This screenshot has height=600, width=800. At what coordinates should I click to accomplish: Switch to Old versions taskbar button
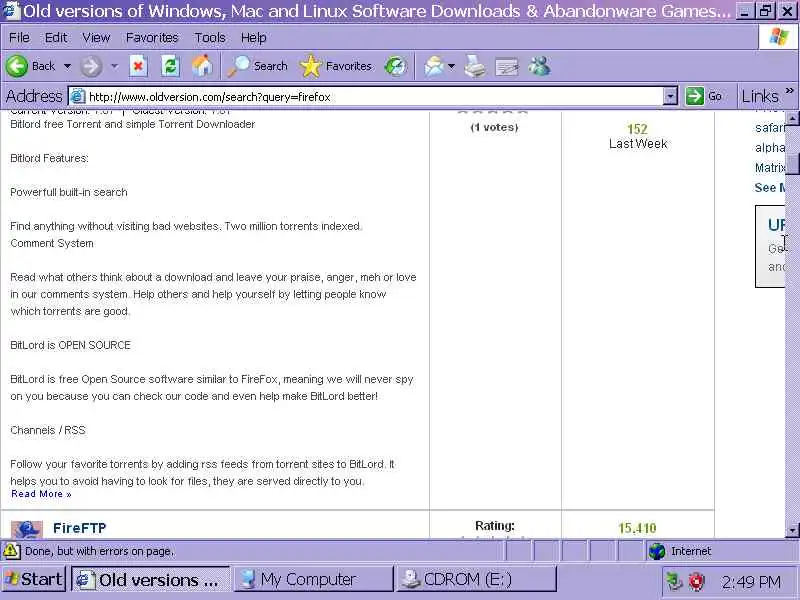[x=151, y=580]
